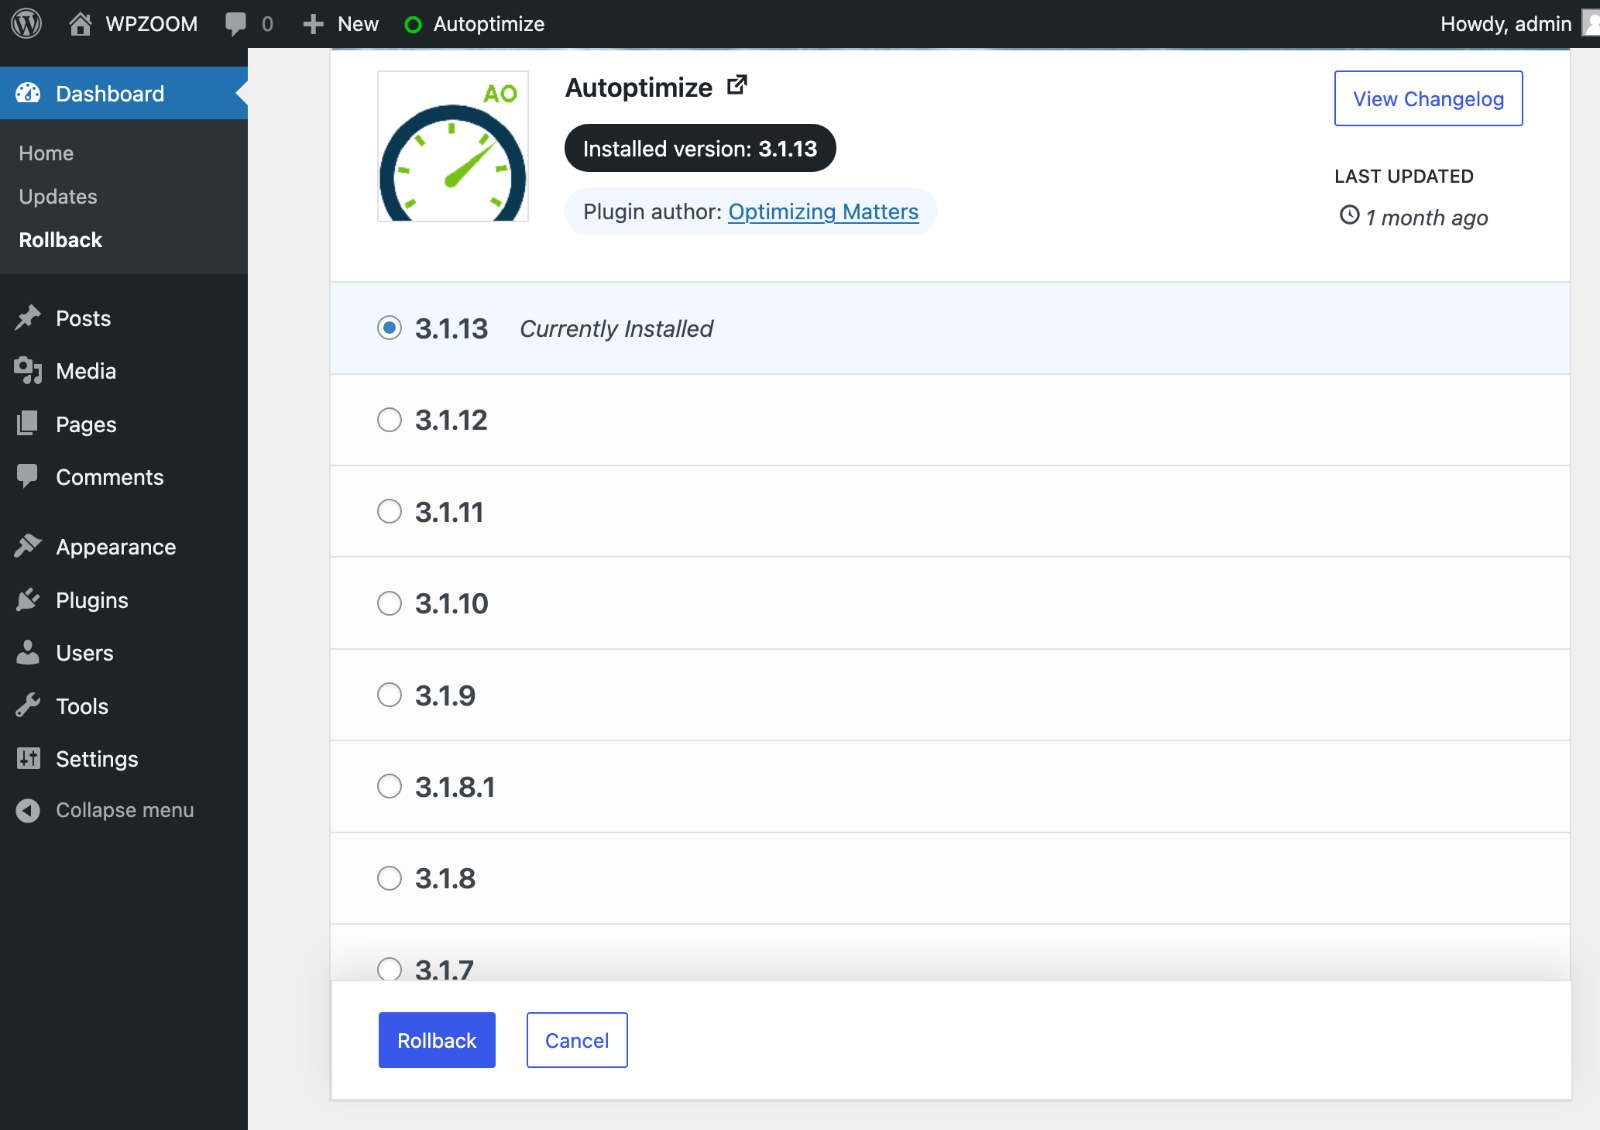Click the New plus icon in admin bar
The height and width of the screenshot is (1130, 1600).
pos(313,24)
